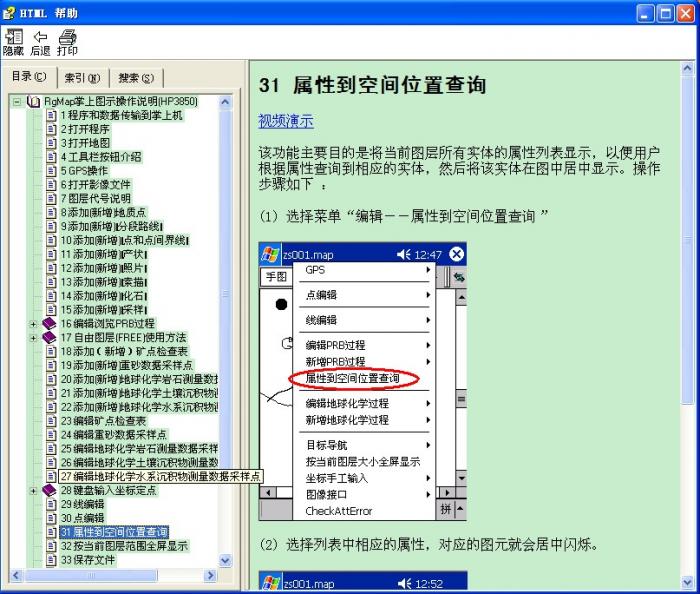The image size is (700, 594).
Task: Collapse the RgMap掌上图示操作说明 root node
Action: click(17, 101)
